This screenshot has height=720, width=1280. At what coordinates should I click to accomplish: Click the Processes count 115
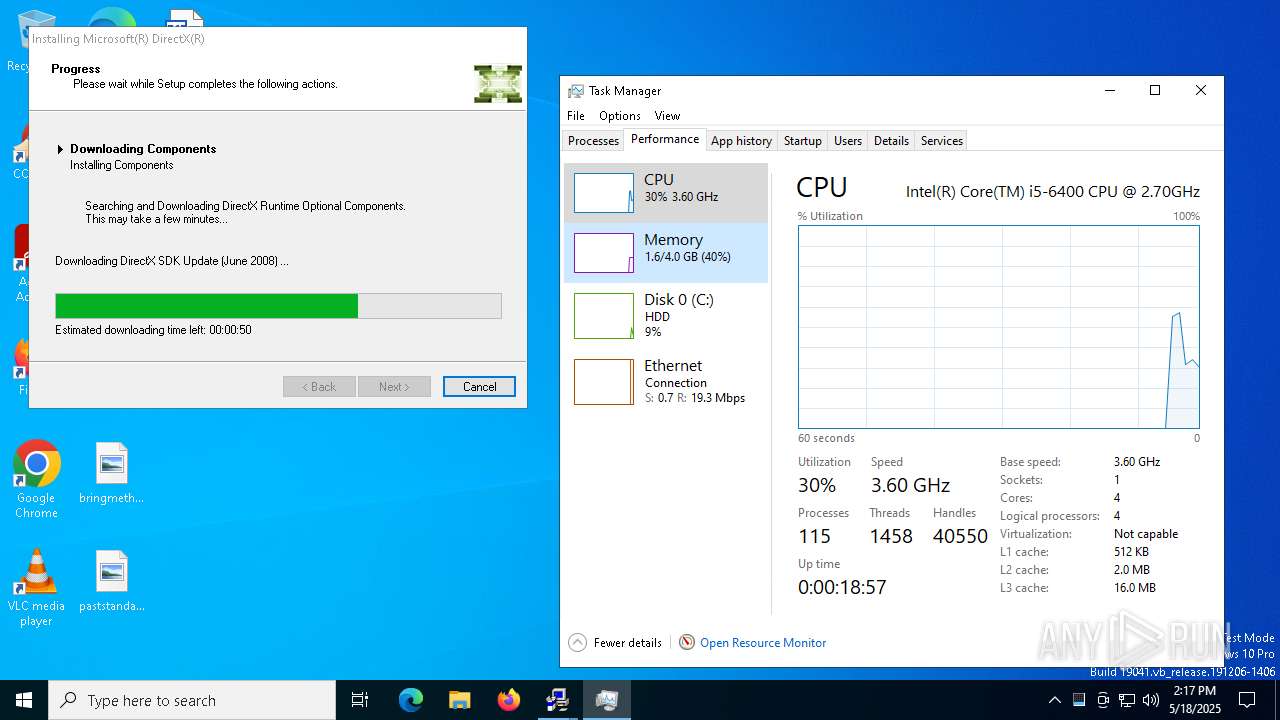[814, 536]
